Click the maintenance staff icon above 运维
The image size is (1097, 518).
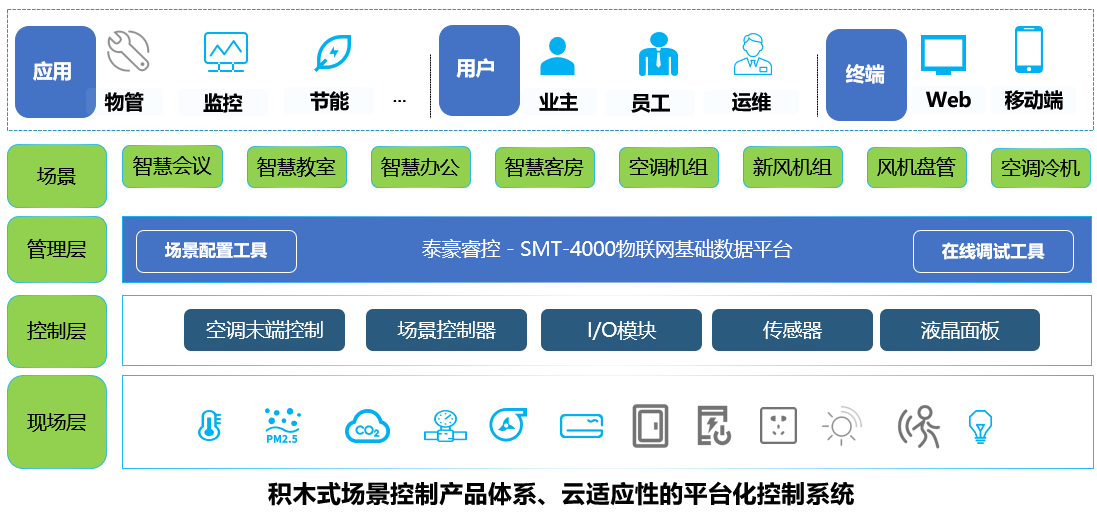pos(753,54)
